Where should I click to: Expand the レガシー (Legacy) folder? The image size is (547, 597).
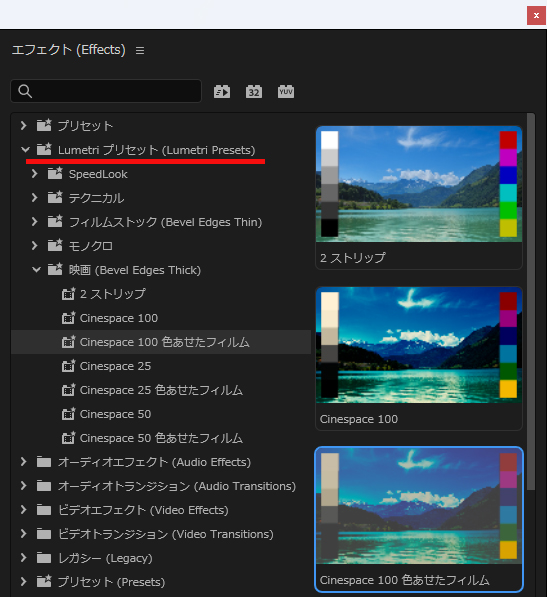[24, 557]
